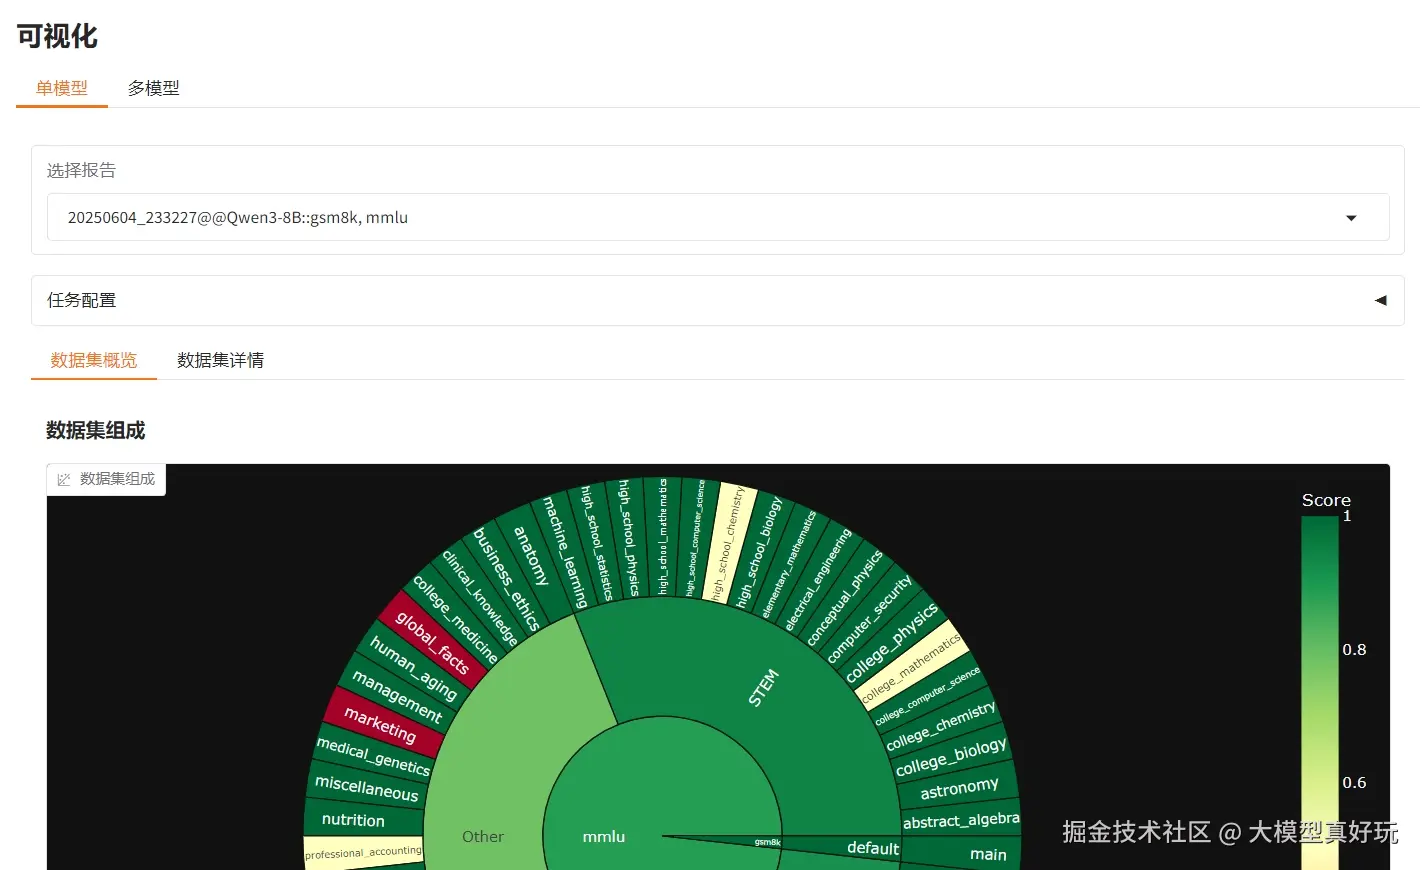
Task: Click the professional_accounting segment
Action: pyautogui.click(x=363, y=853)
